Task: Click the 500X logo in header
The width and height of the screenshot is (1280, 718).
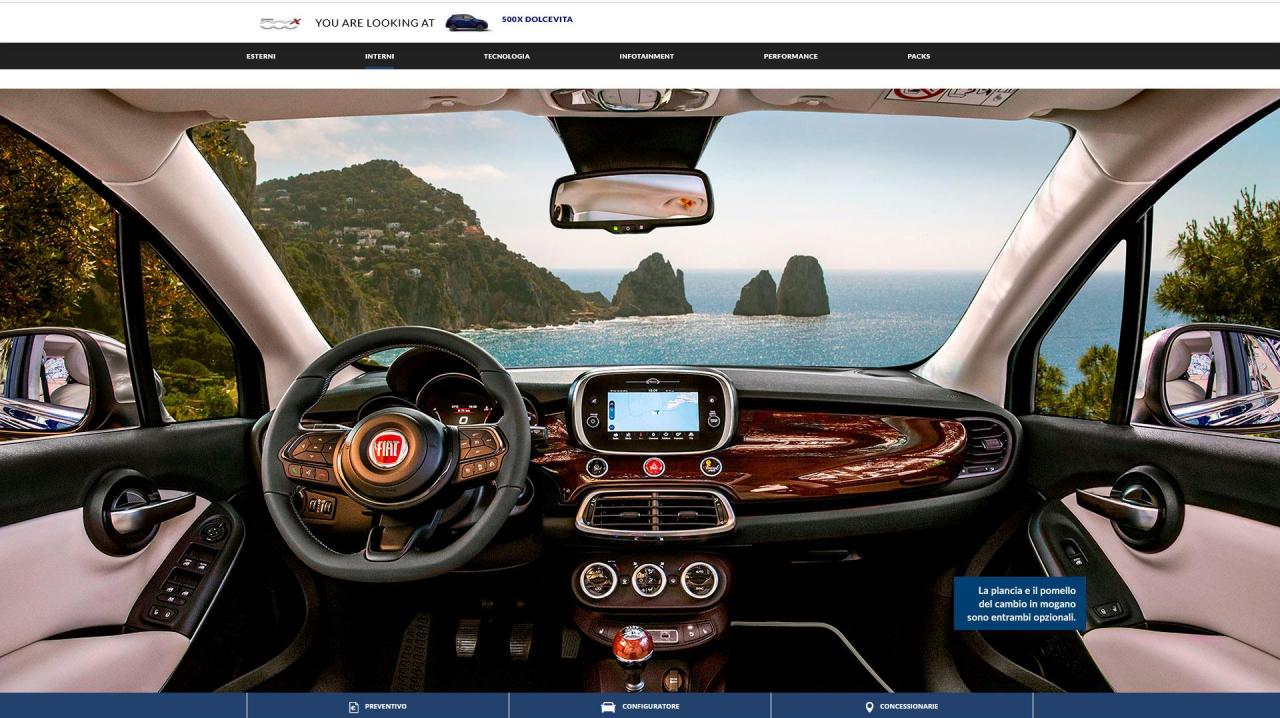Action: point(280,23)
